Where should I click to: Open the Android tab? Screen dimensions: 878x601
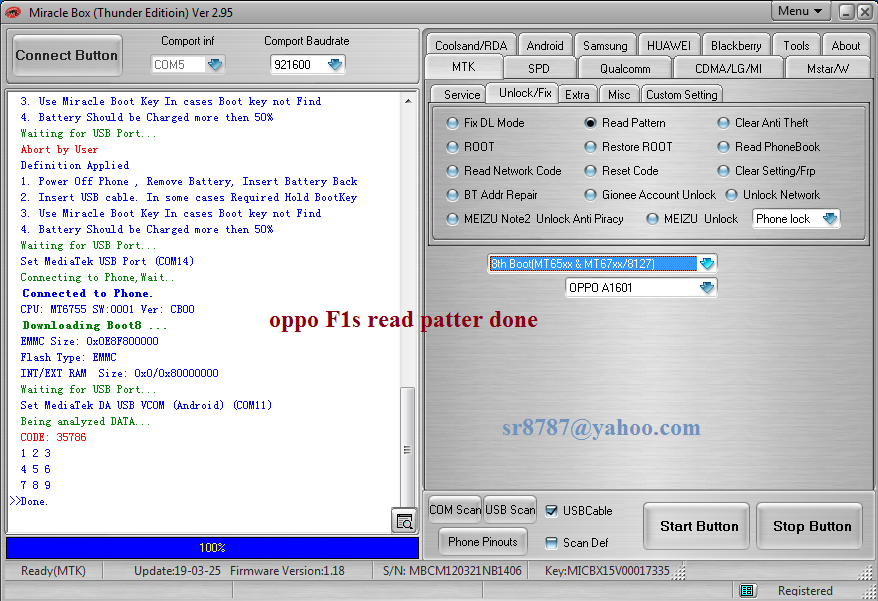545,45
